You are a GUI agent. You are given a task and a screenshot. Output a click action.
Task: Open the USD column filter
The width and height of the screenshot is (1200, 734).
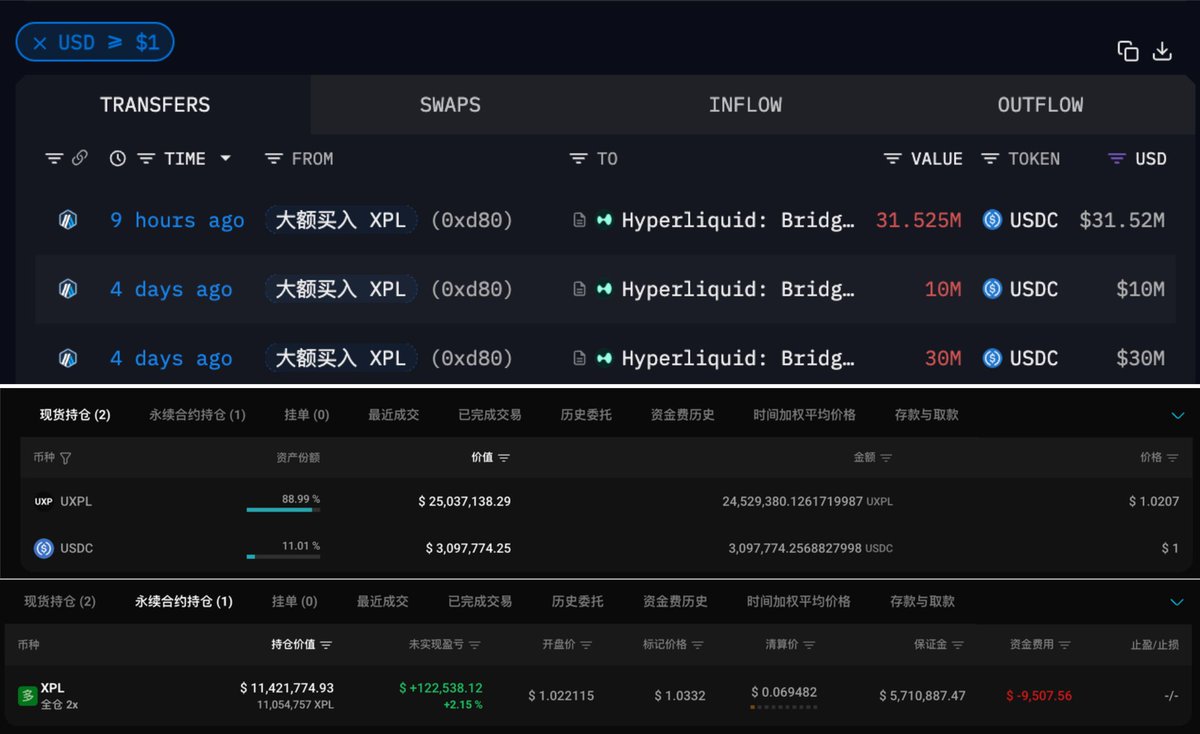pyautogui.click(x=1118, y=158)
